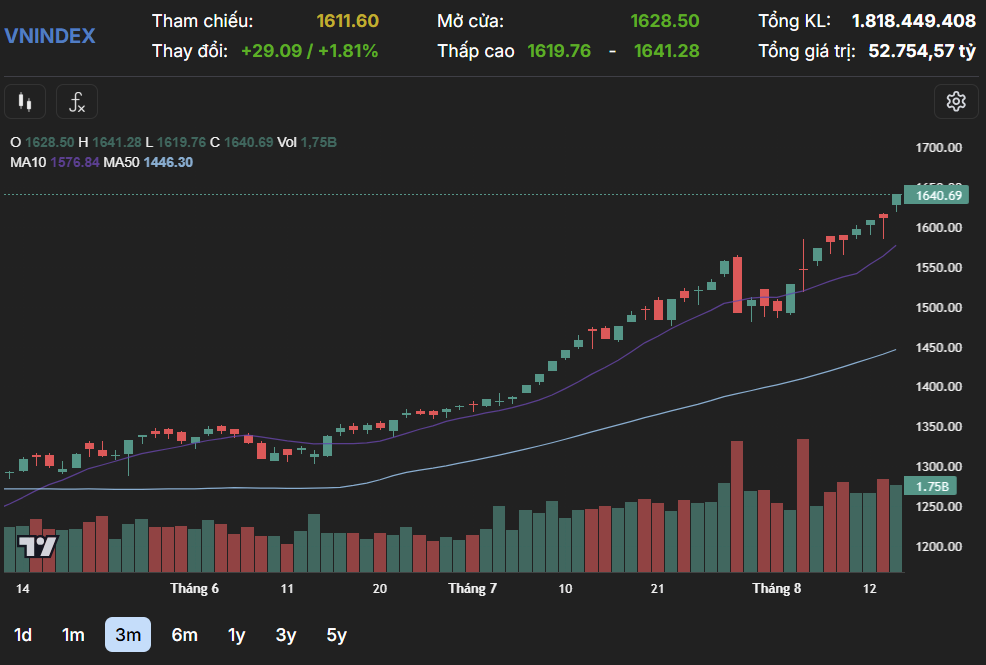Click the 1600.00 price axis label

(939, 228)
